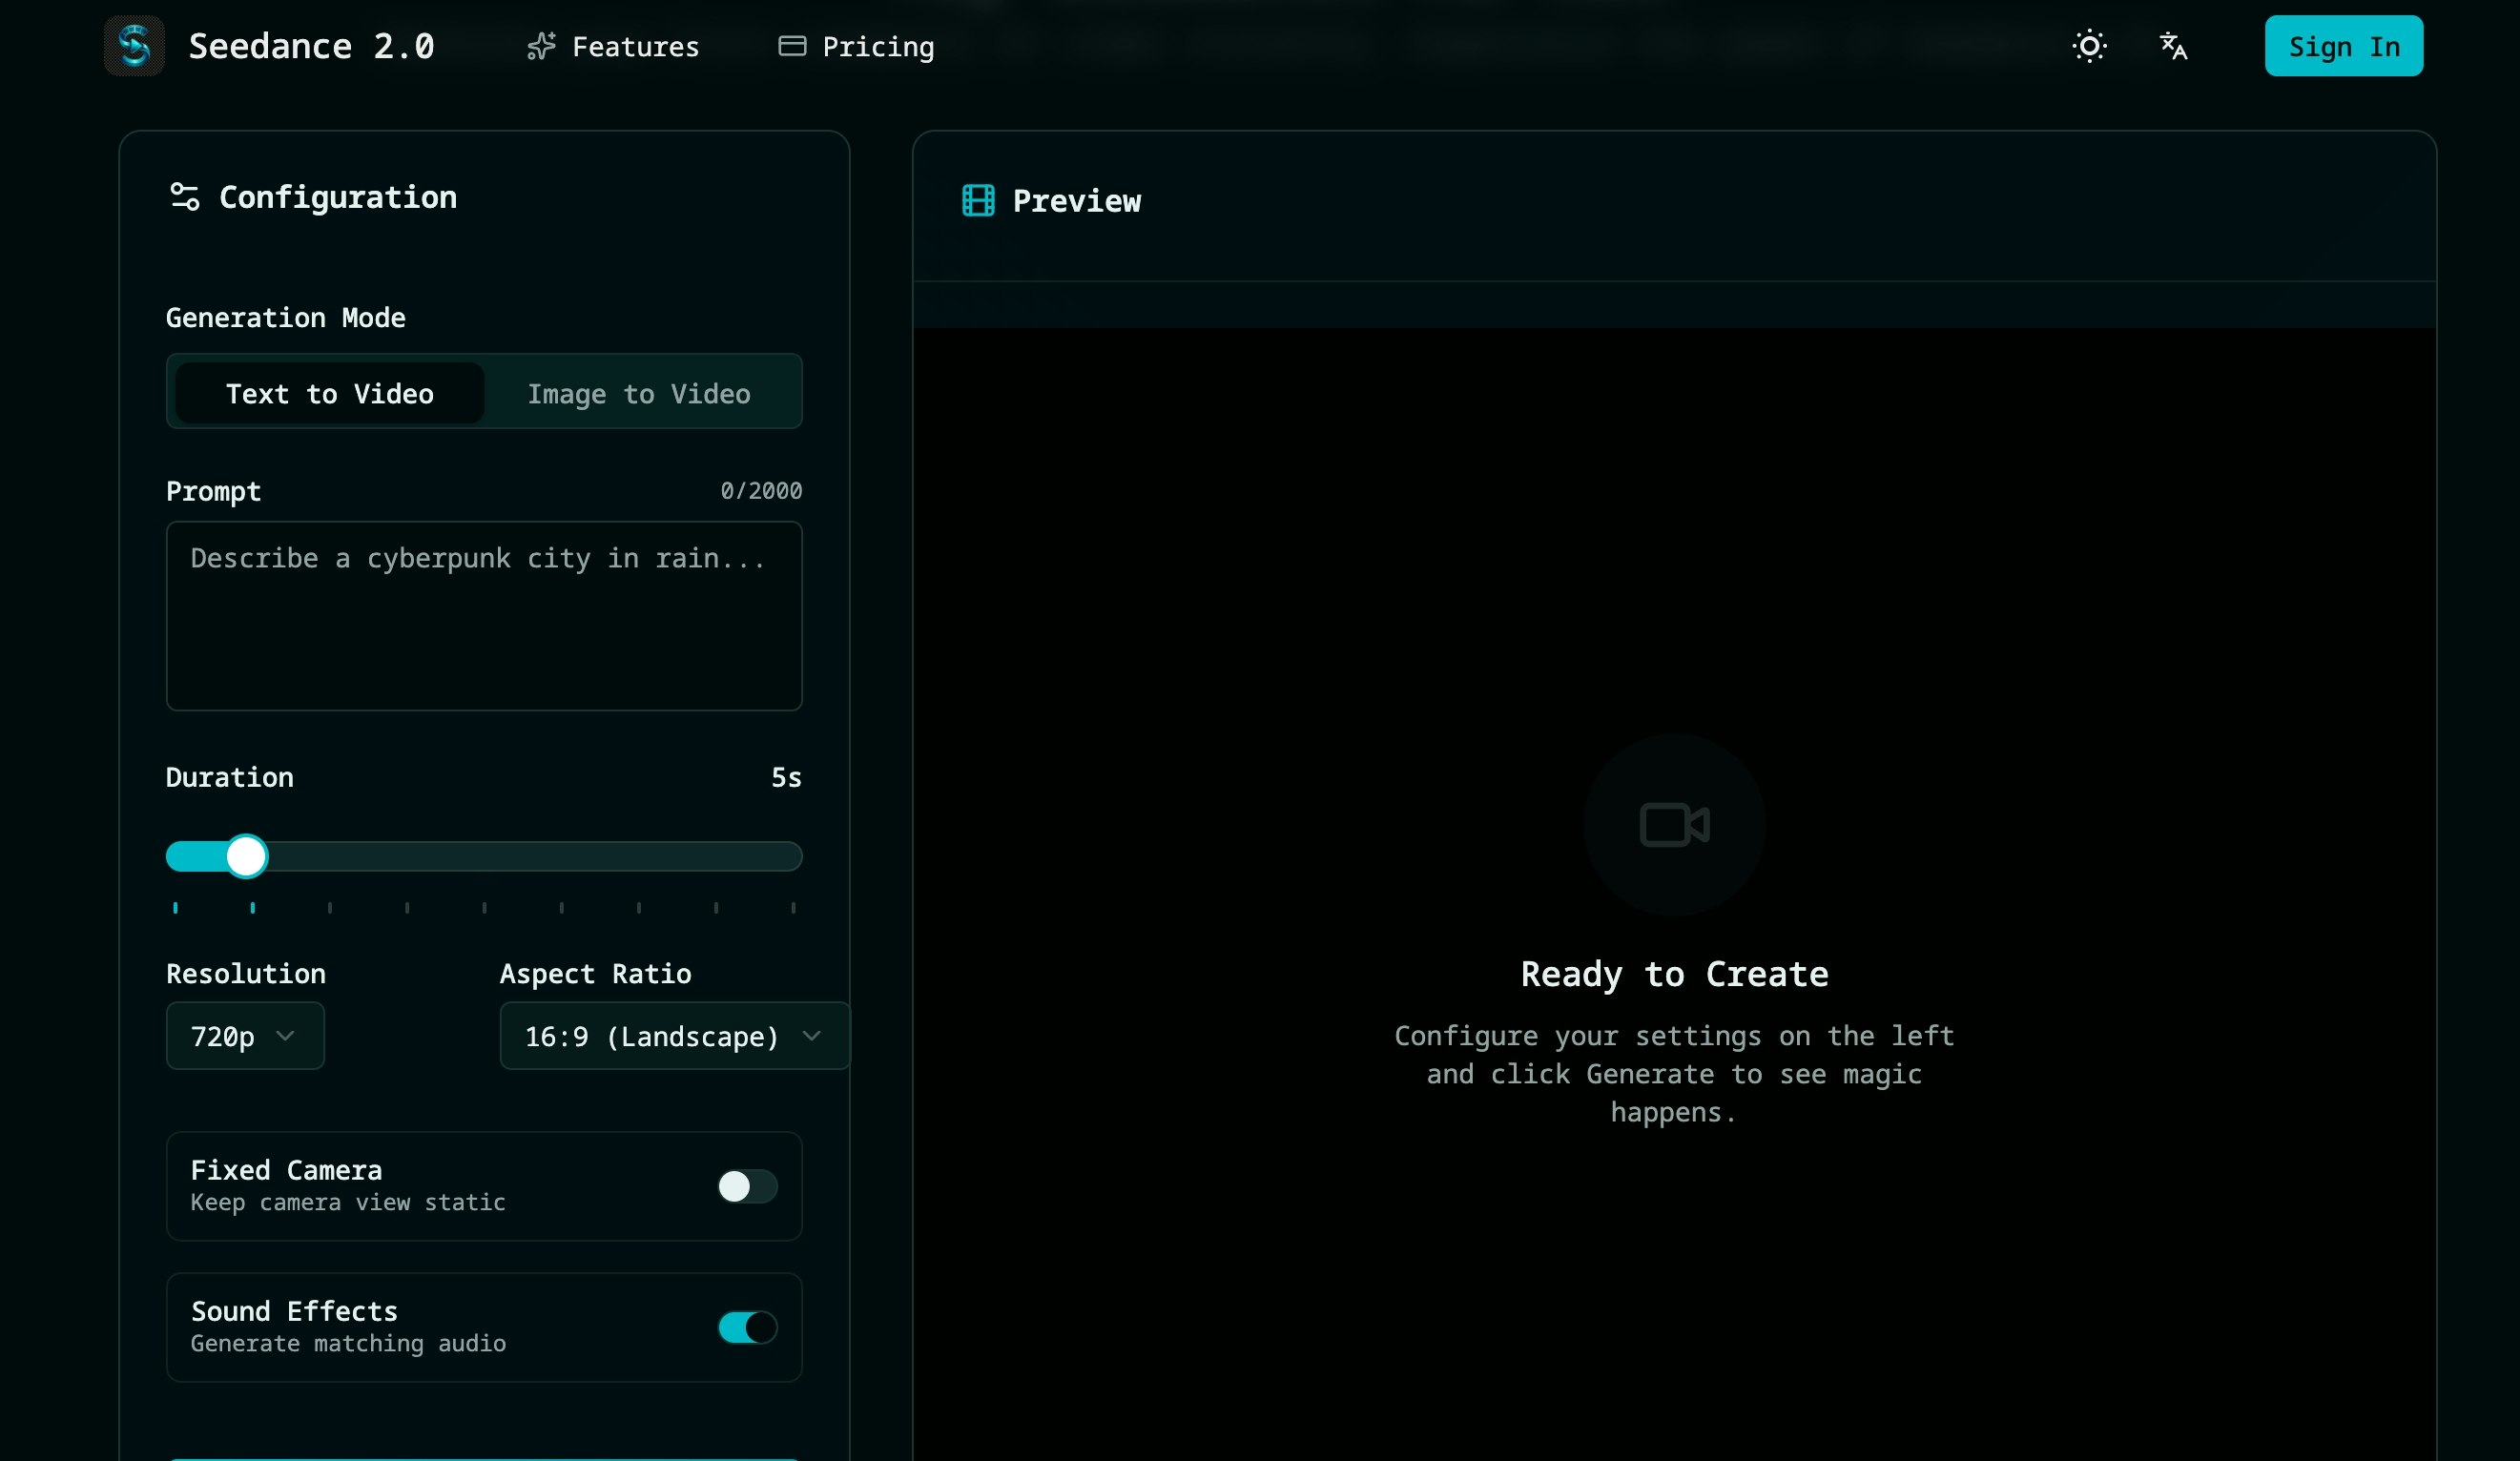Switch to Image to Video mode

(x=638, y=393)
